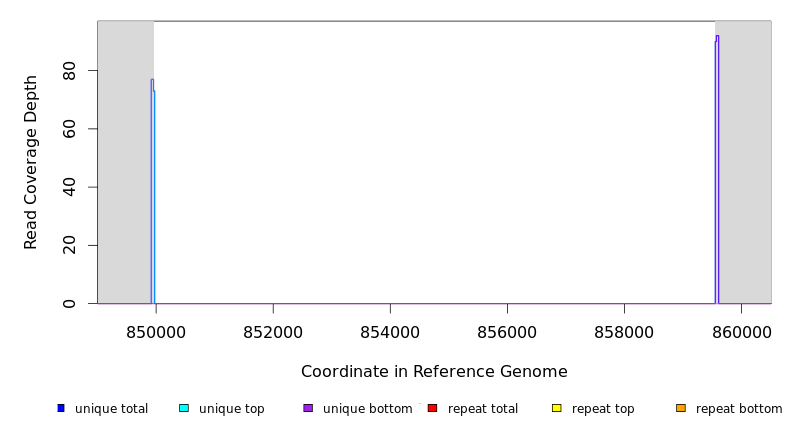
Task: Select the yellow repeat top legend swatch
Action: [x=556, y=408]
